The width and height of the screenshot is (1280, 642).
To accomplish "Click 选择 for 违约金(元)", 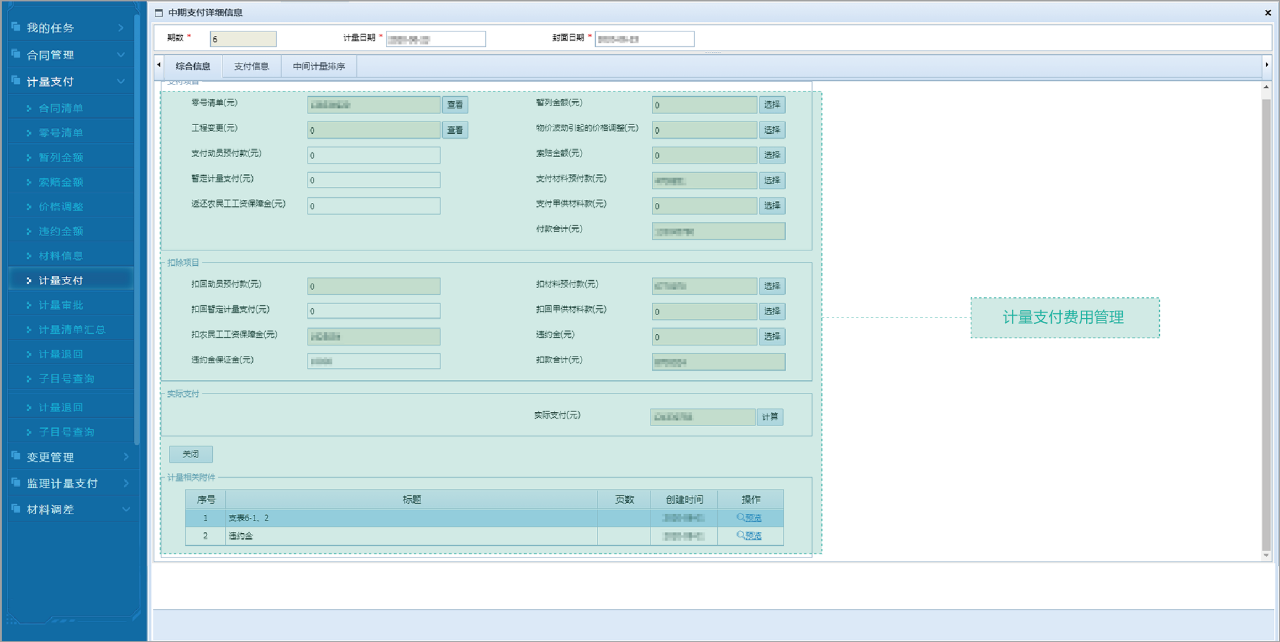I will coord(772,336).
